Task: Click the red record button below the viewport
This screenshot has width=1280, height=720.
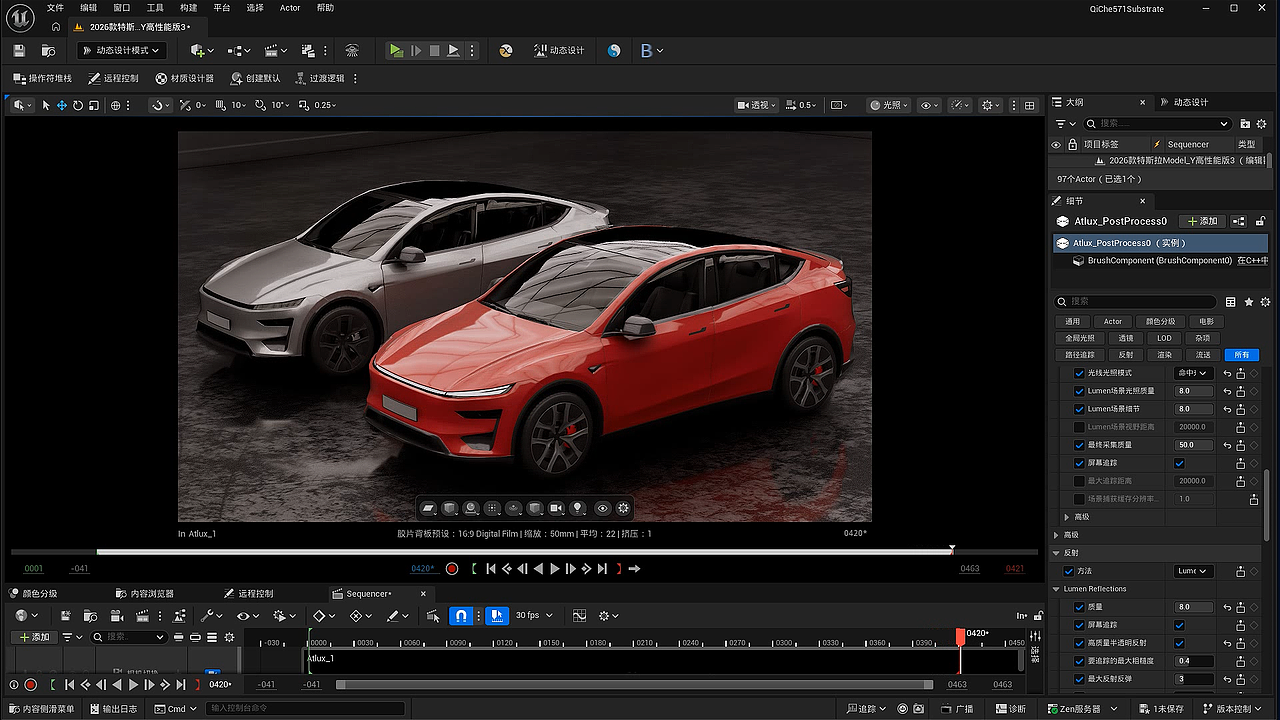Action: tap(452, 569)
